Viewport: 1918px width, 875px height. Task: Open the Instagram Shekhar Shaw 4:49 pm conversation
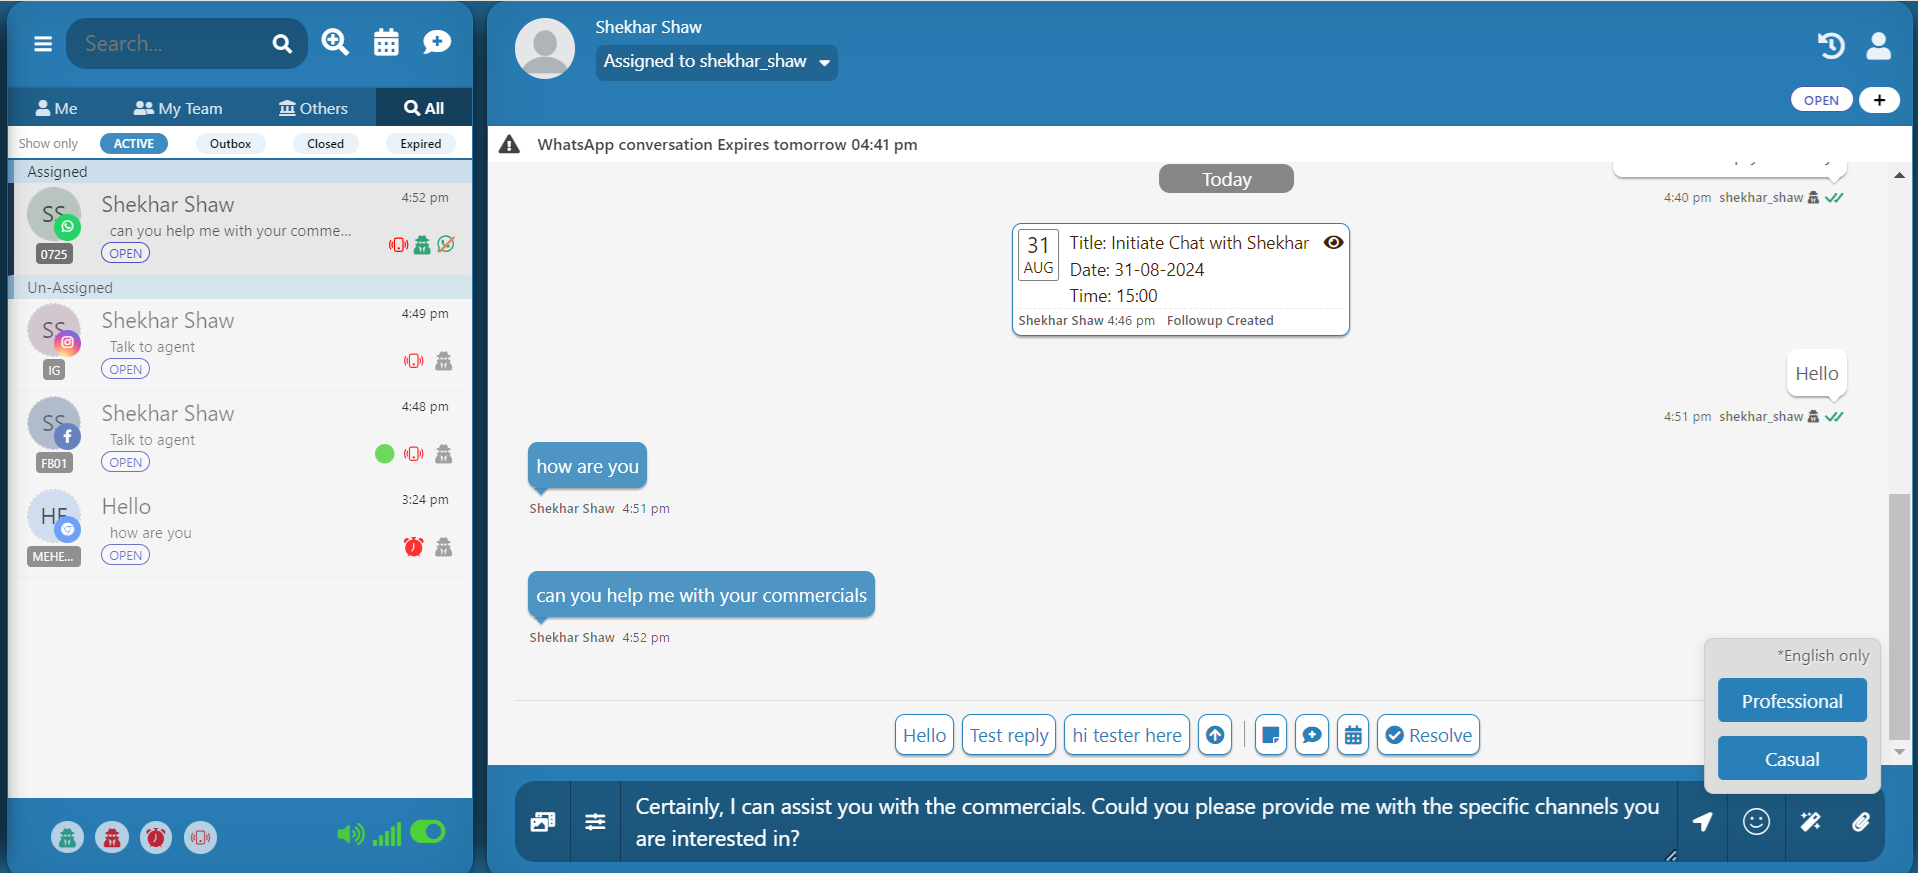pyautogui.click(x=240, y=345)
